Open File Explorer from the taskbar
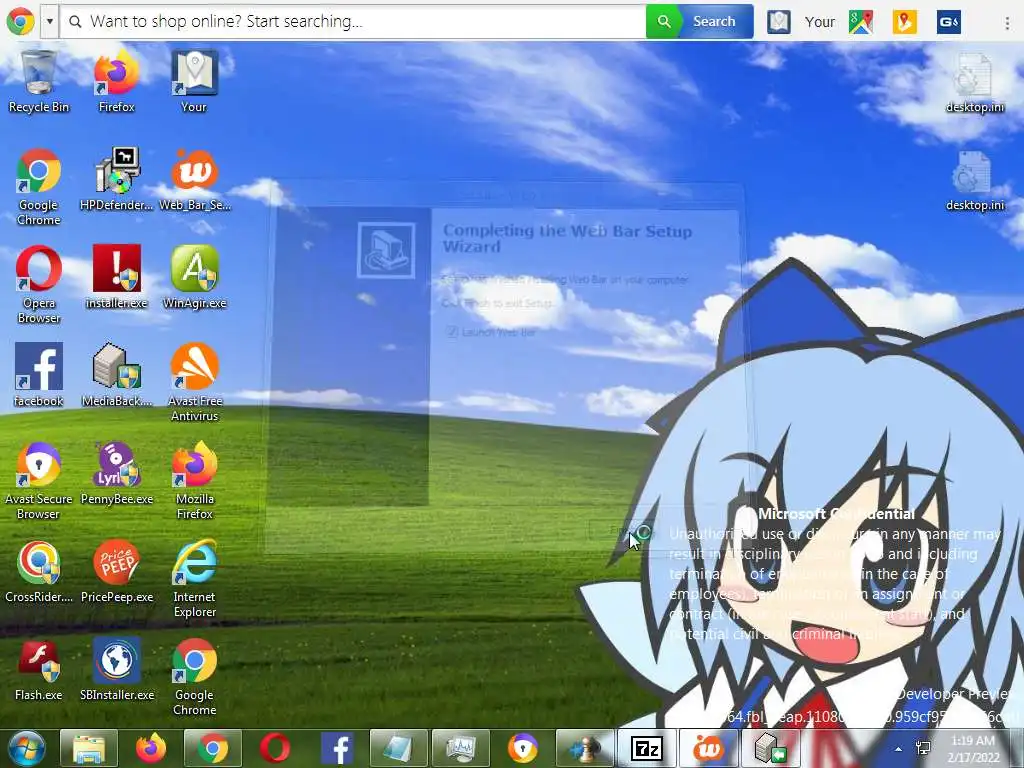The height and width of the screenshot is (768, 1024). pyautogui.click(x=89, y=748)
